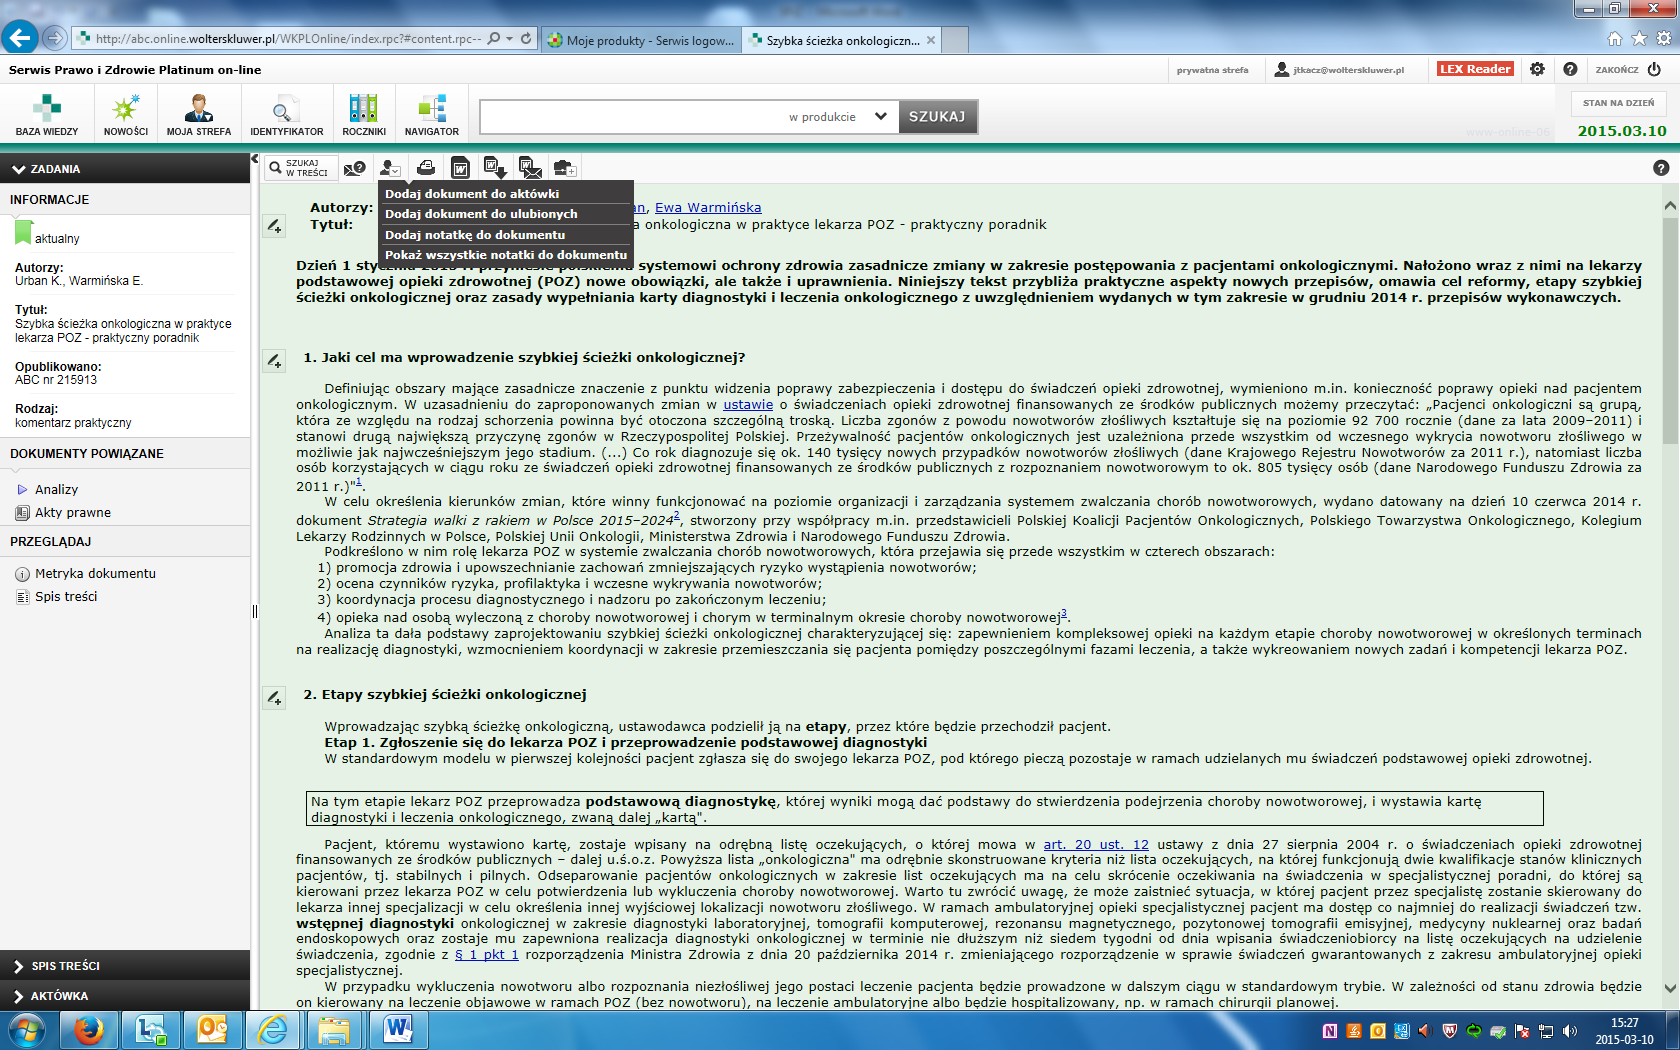The image size is (1680, 1050).
Task: Click the briefcase add icon in document toolbar
Action: [565, 168]
